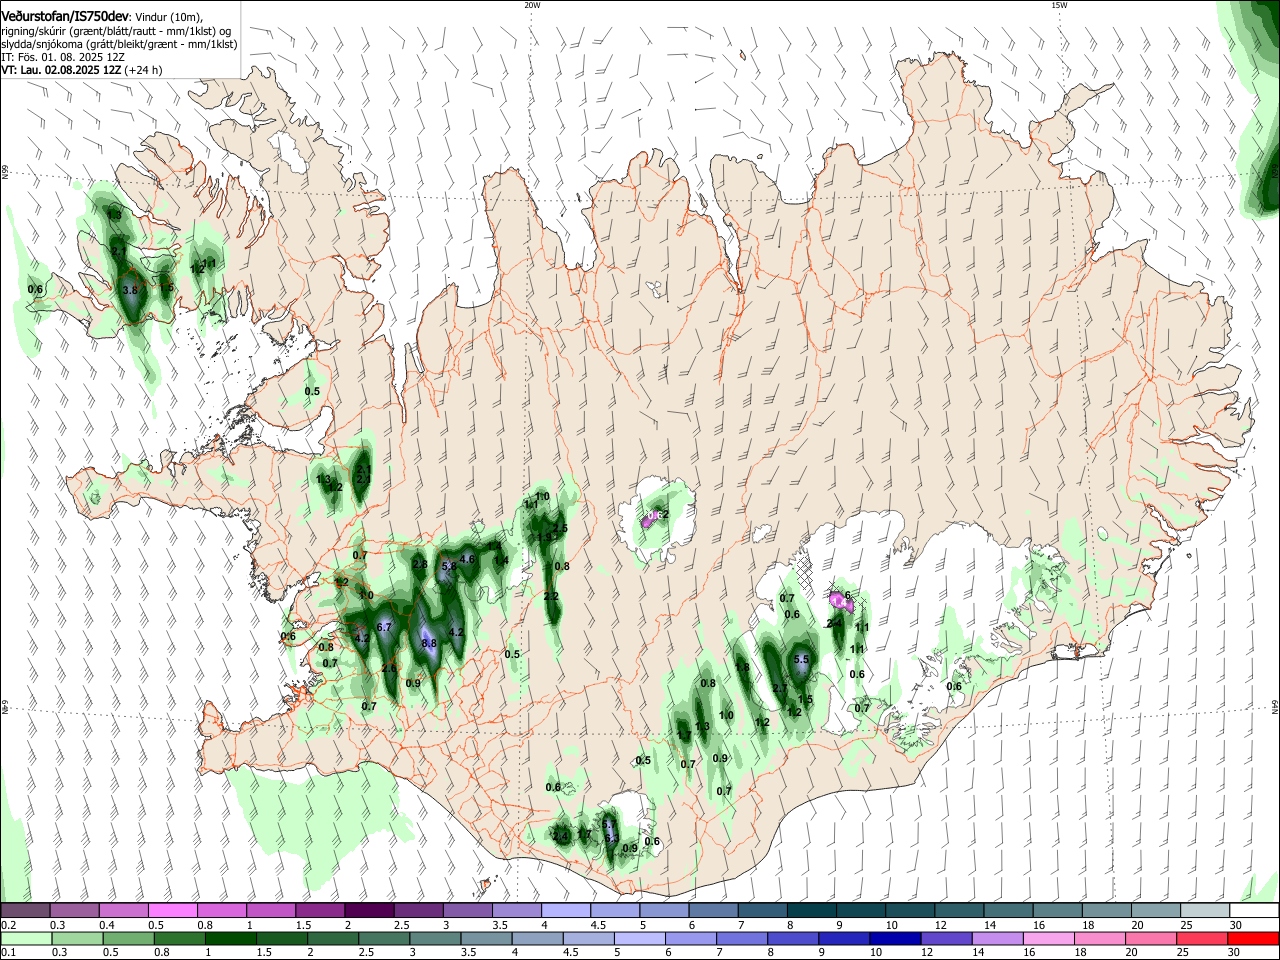The width and height of the screenshot is (1280, 960).
Task: Click the Veðurstofan/IS750dev title text
Action: (65, 16)
